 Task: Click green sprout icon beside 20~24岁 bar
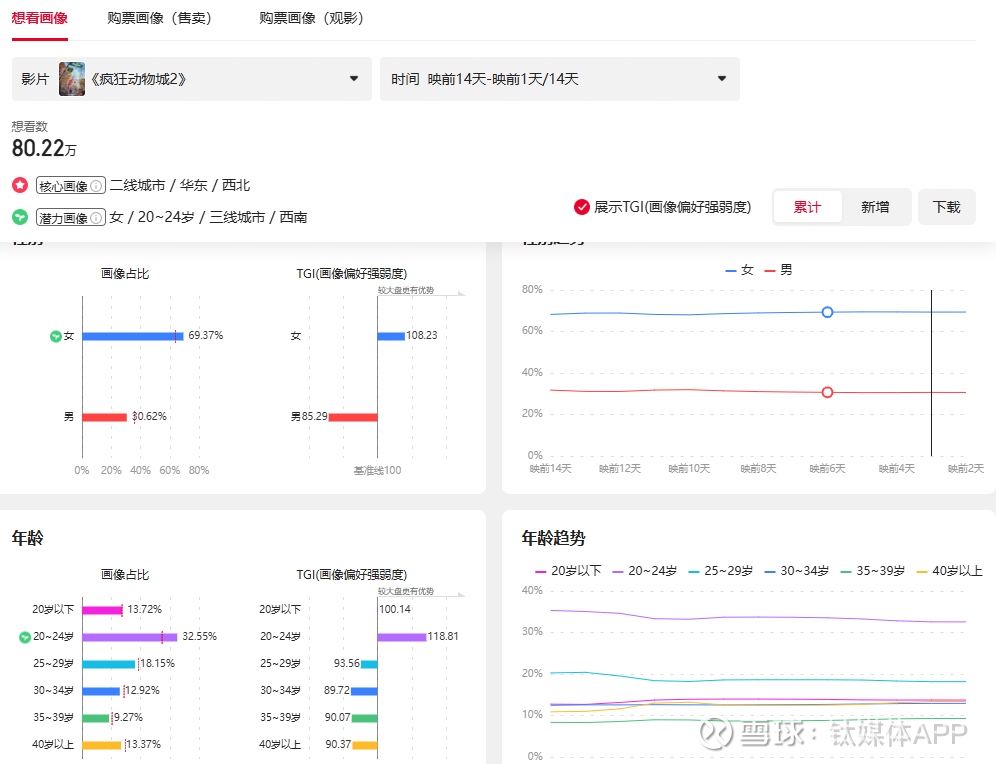pos(25,636)
